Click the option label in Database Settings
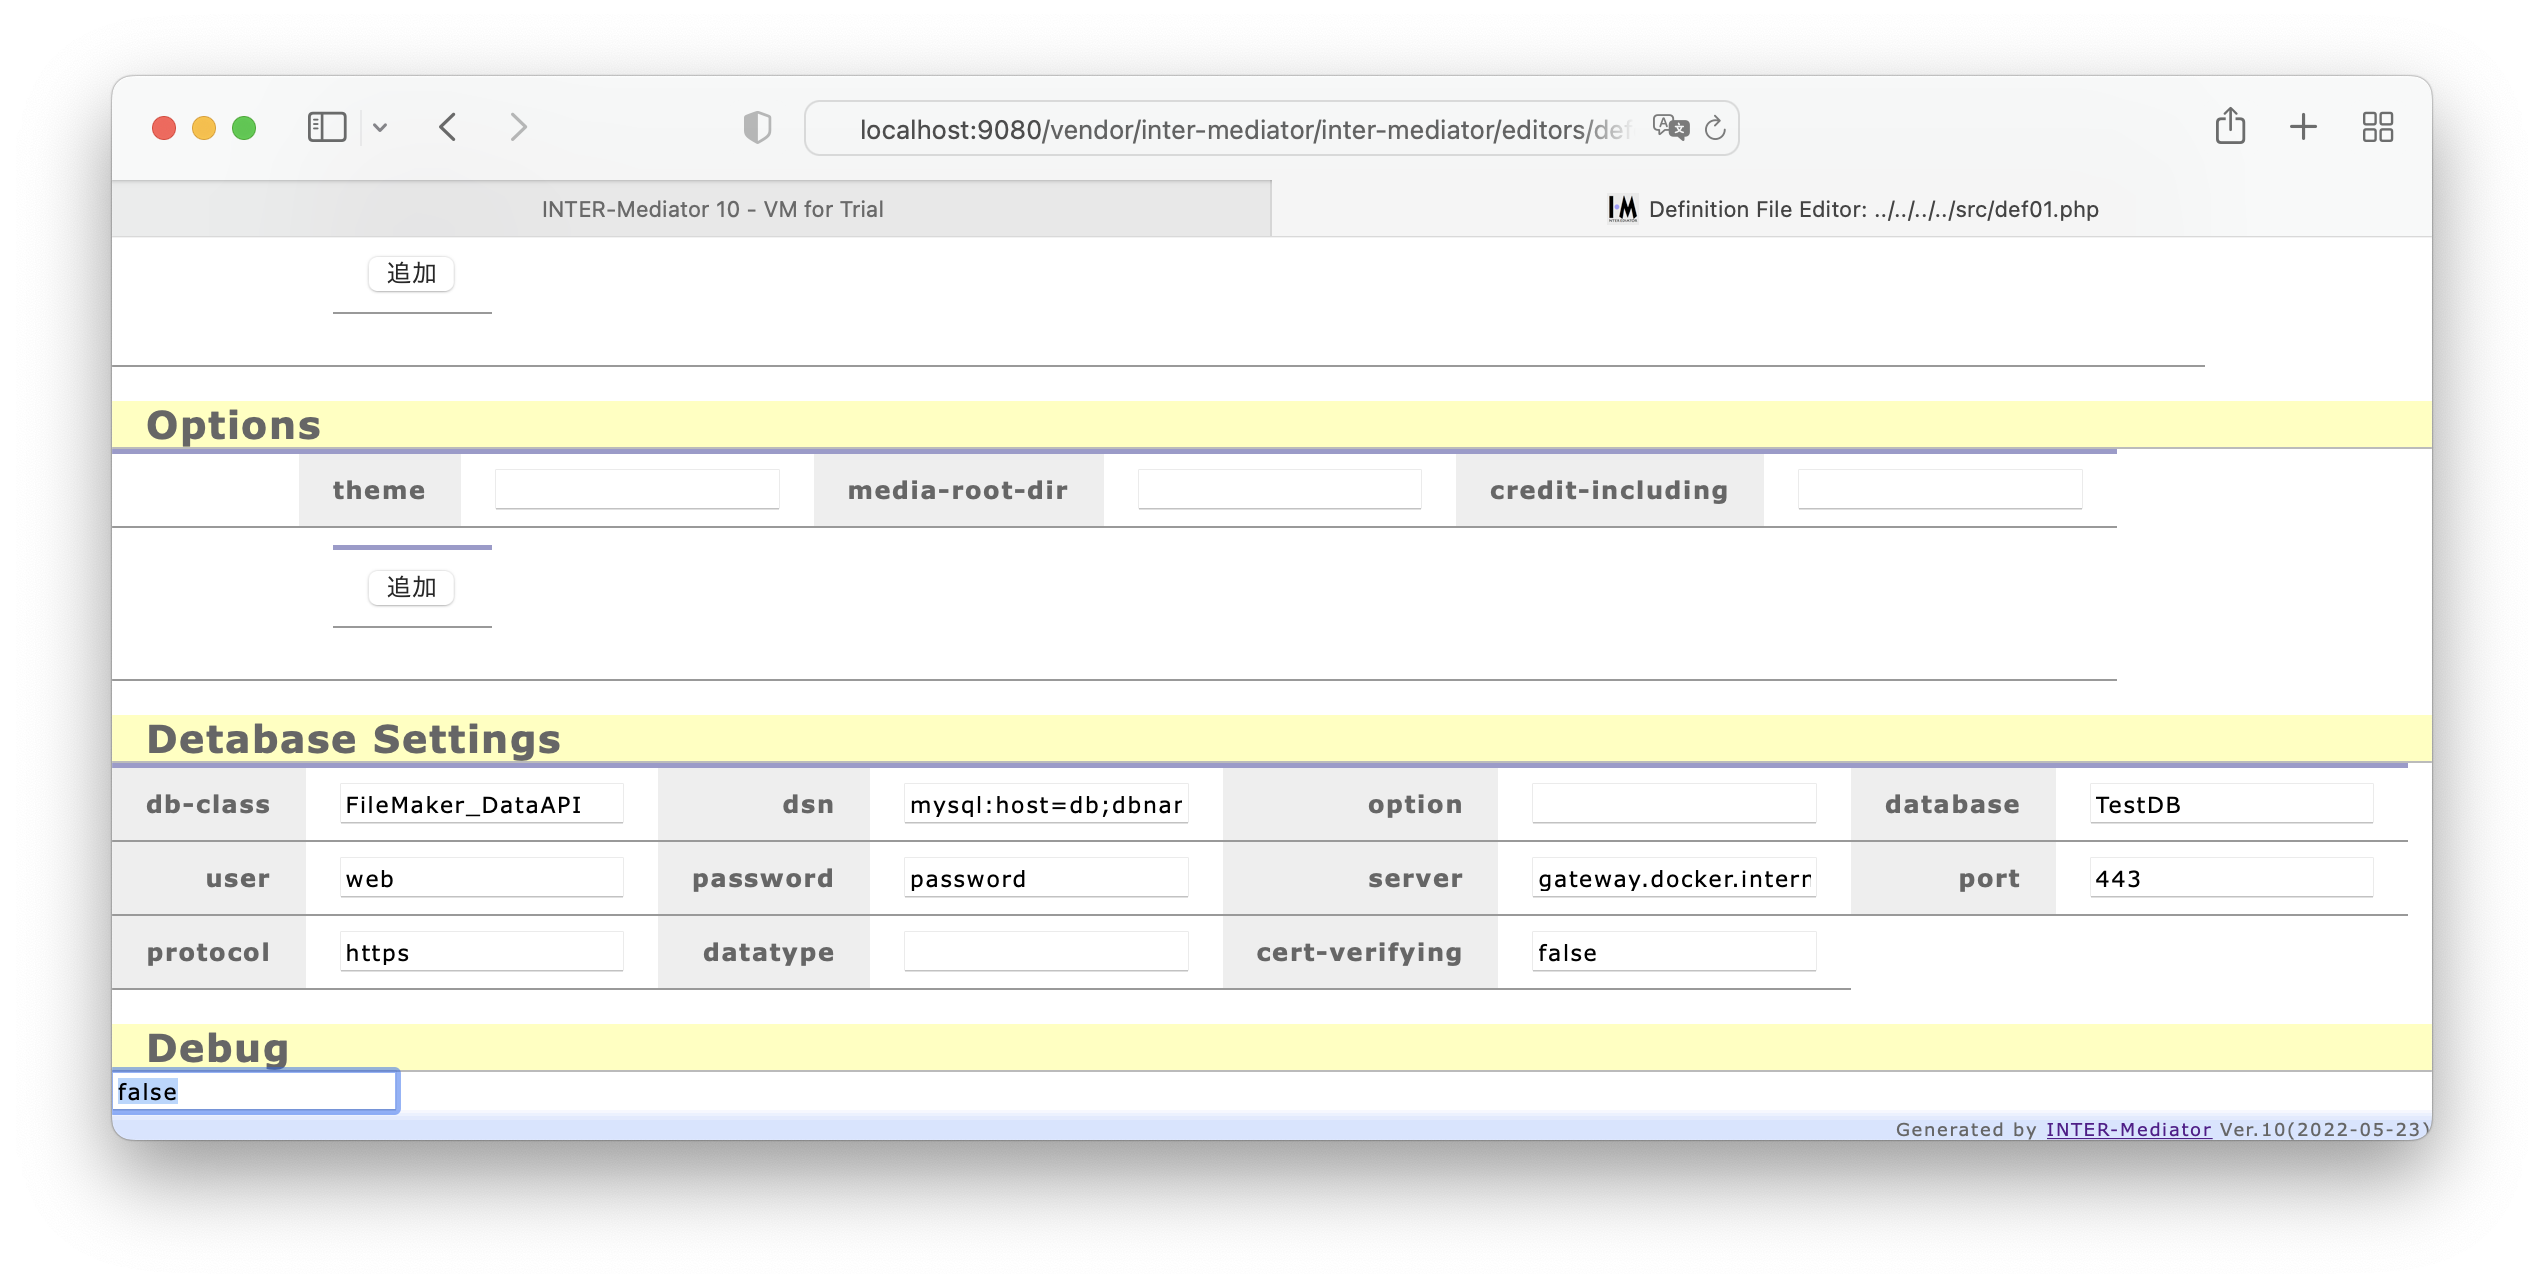2544x1288 pixels. (x=1415, y=804)
